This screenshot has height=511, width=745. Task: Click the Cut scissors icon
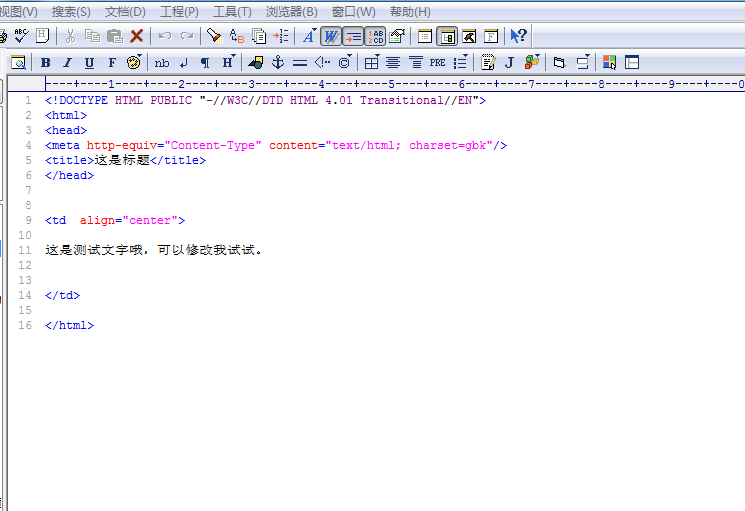point(70,36)
